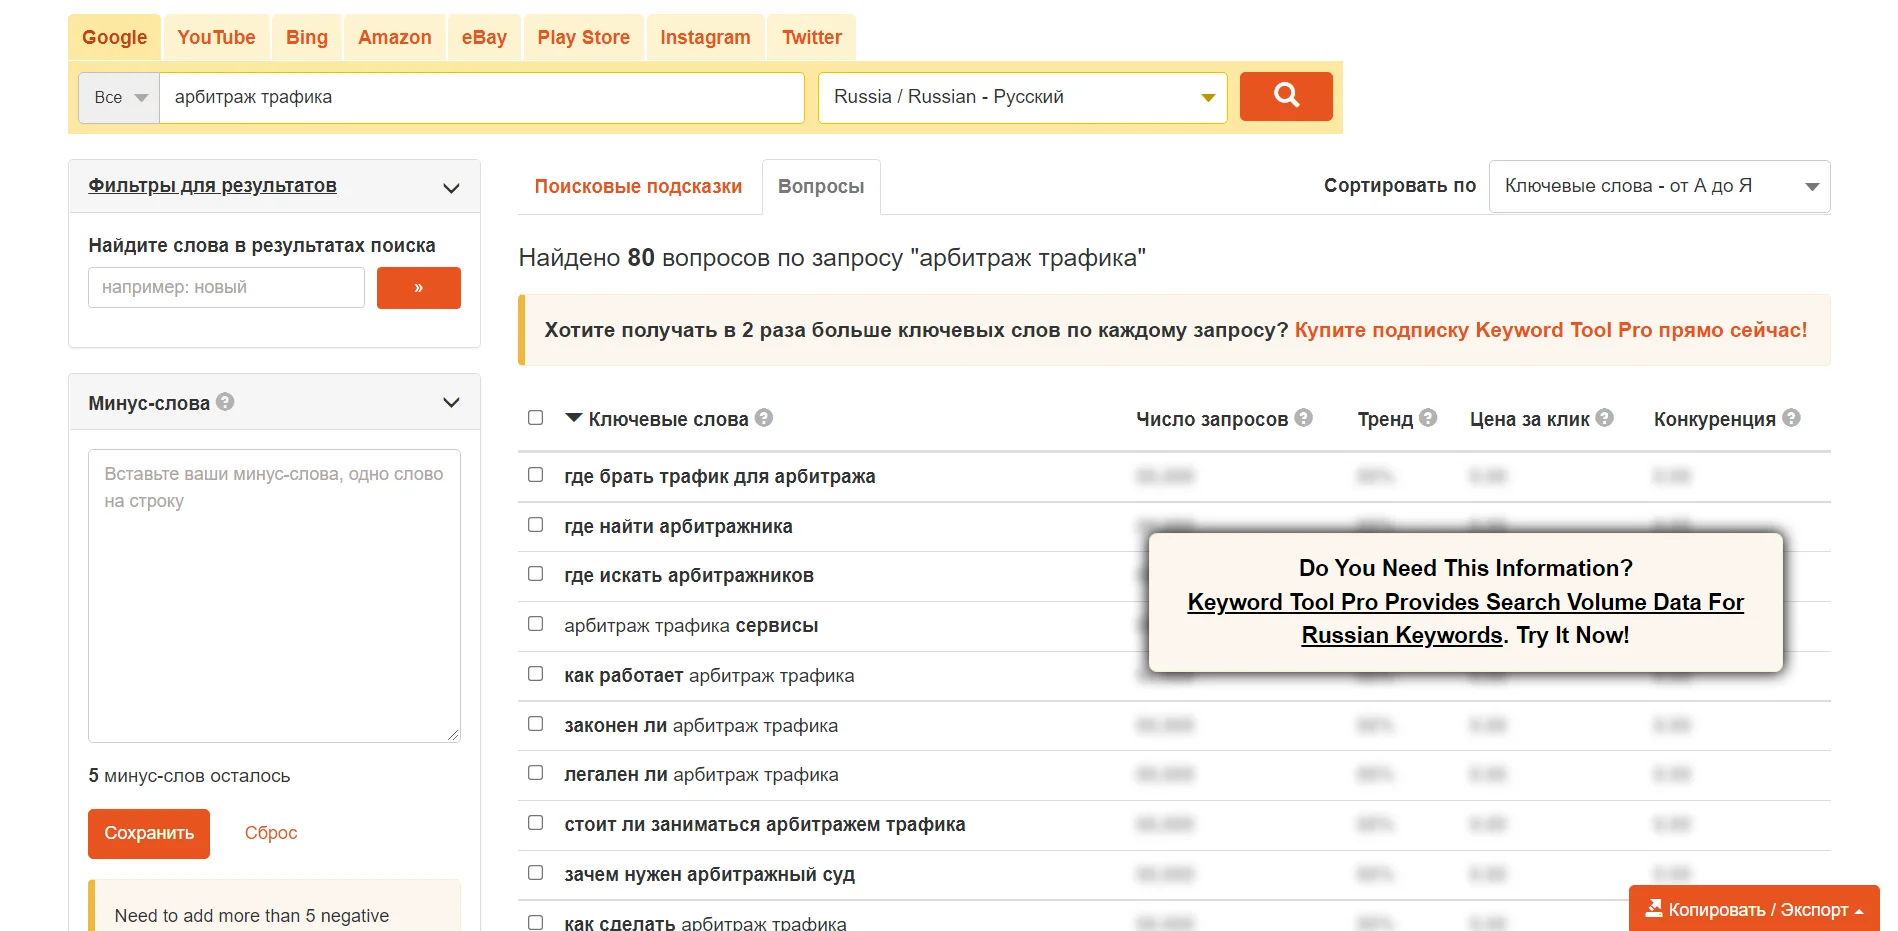1898x931 pixels.
Task: Click help icon next to Тренд
Action: 1428,418
